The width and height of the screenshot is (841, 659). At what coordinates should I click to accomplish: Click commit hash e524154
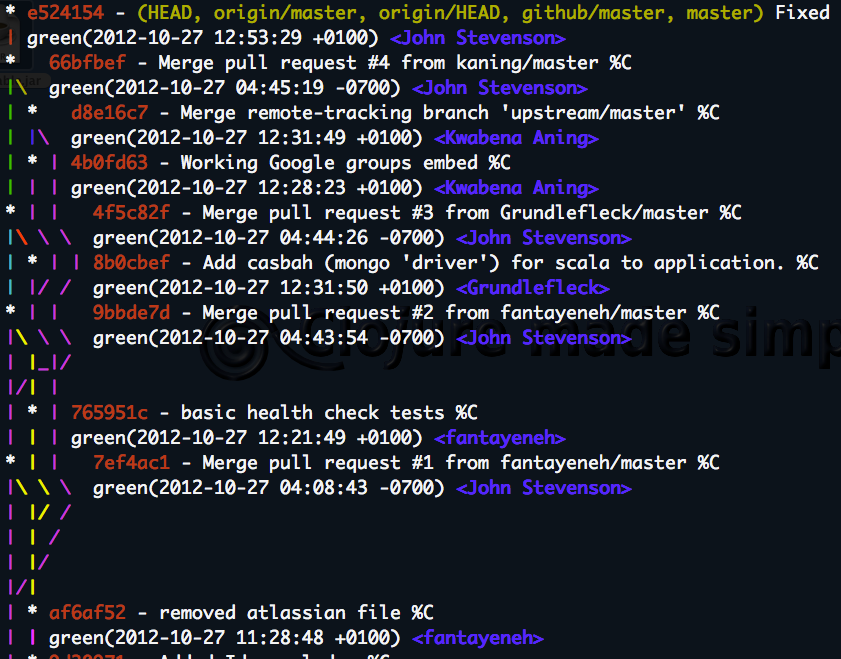(x=65, y=12)
